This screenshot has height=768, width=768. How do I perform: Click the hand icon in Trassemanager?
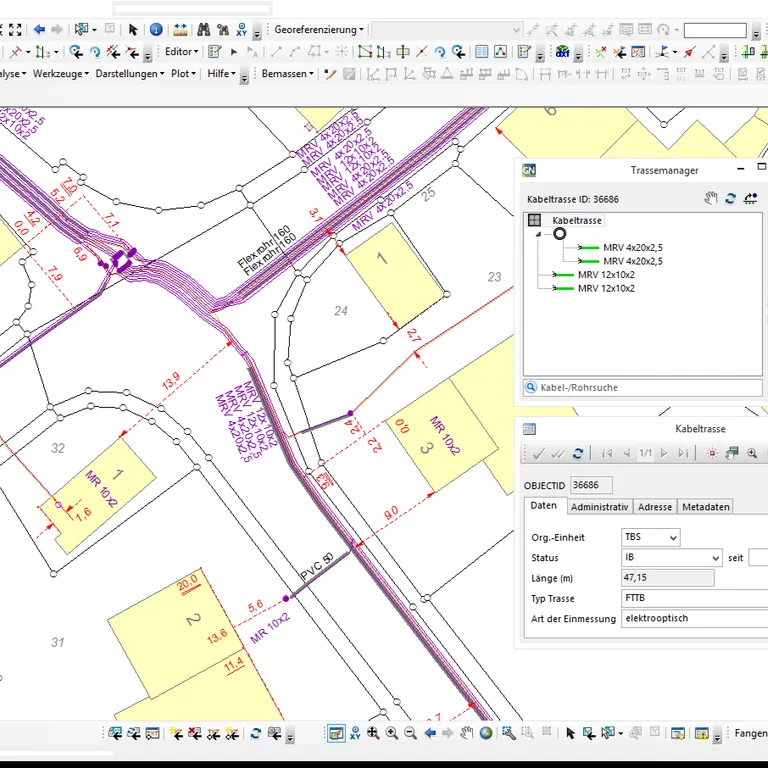[x=711, y=198]
